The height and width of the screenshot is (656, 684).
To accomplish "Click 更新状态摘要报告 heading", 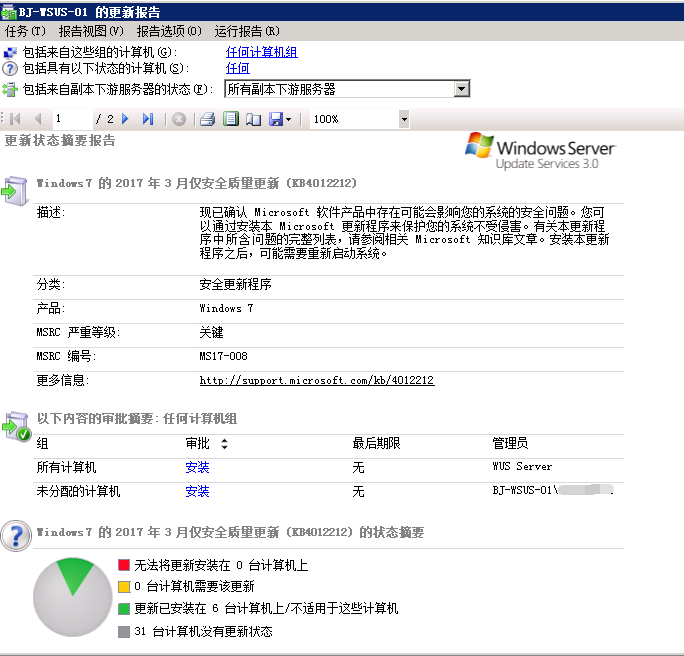I will 60,140.
